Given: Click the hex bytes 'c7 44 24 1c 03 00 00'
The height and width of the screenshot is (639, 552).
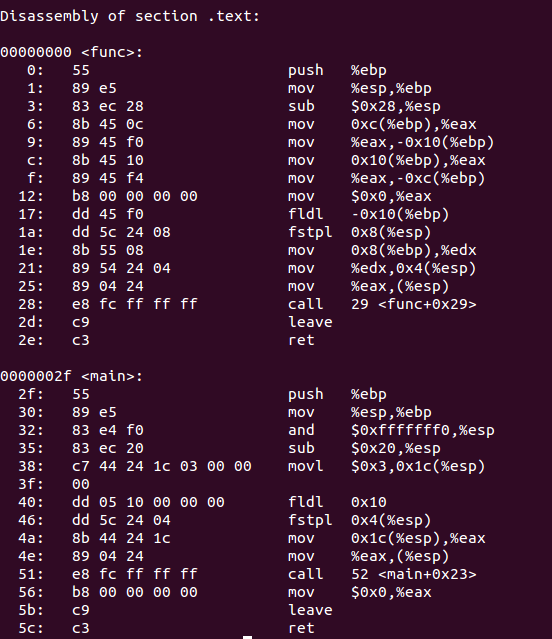Looking at the screenshot, I should click(162, 466).
